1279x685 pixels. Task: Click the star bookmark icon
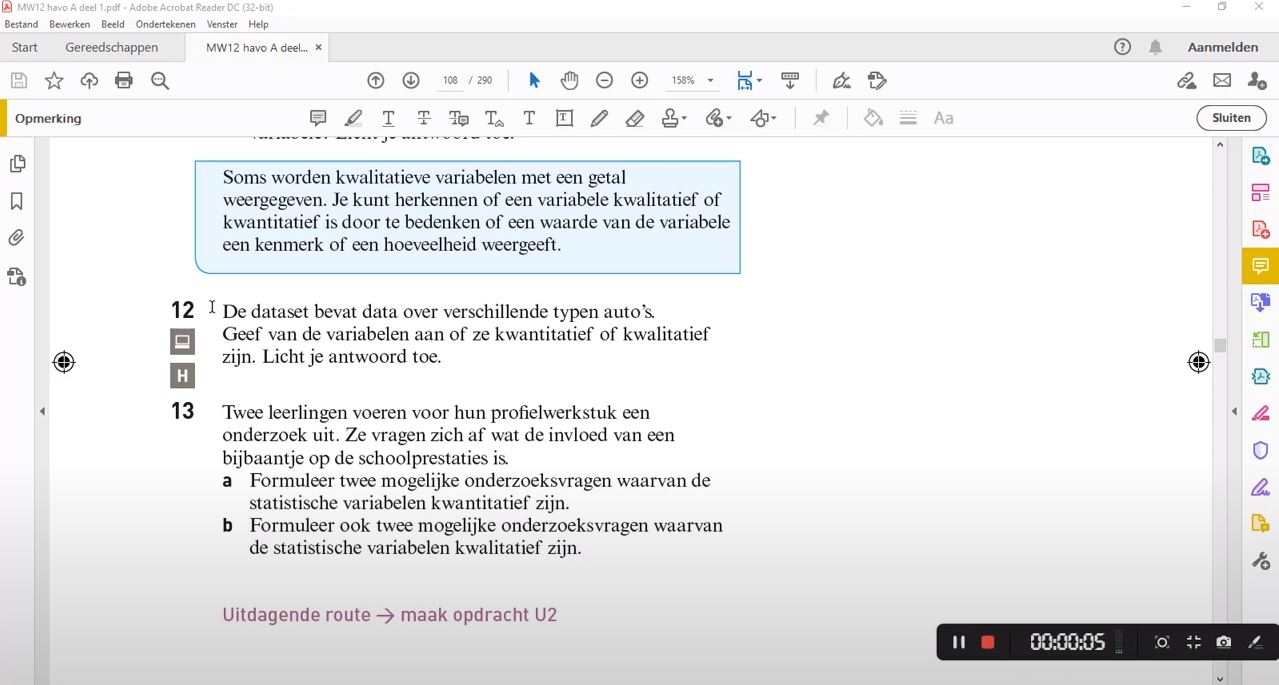pos(54,81)
